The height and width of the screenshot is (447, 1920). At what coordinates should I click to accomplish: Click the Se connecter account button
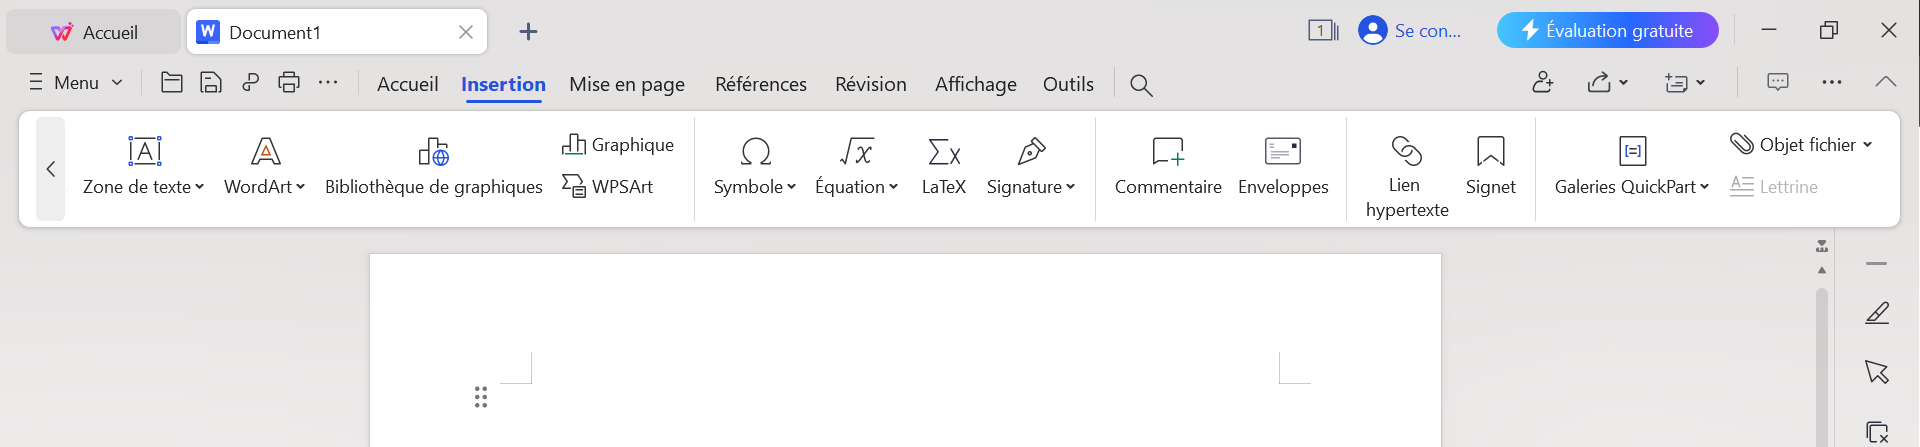click(1410, 31)
